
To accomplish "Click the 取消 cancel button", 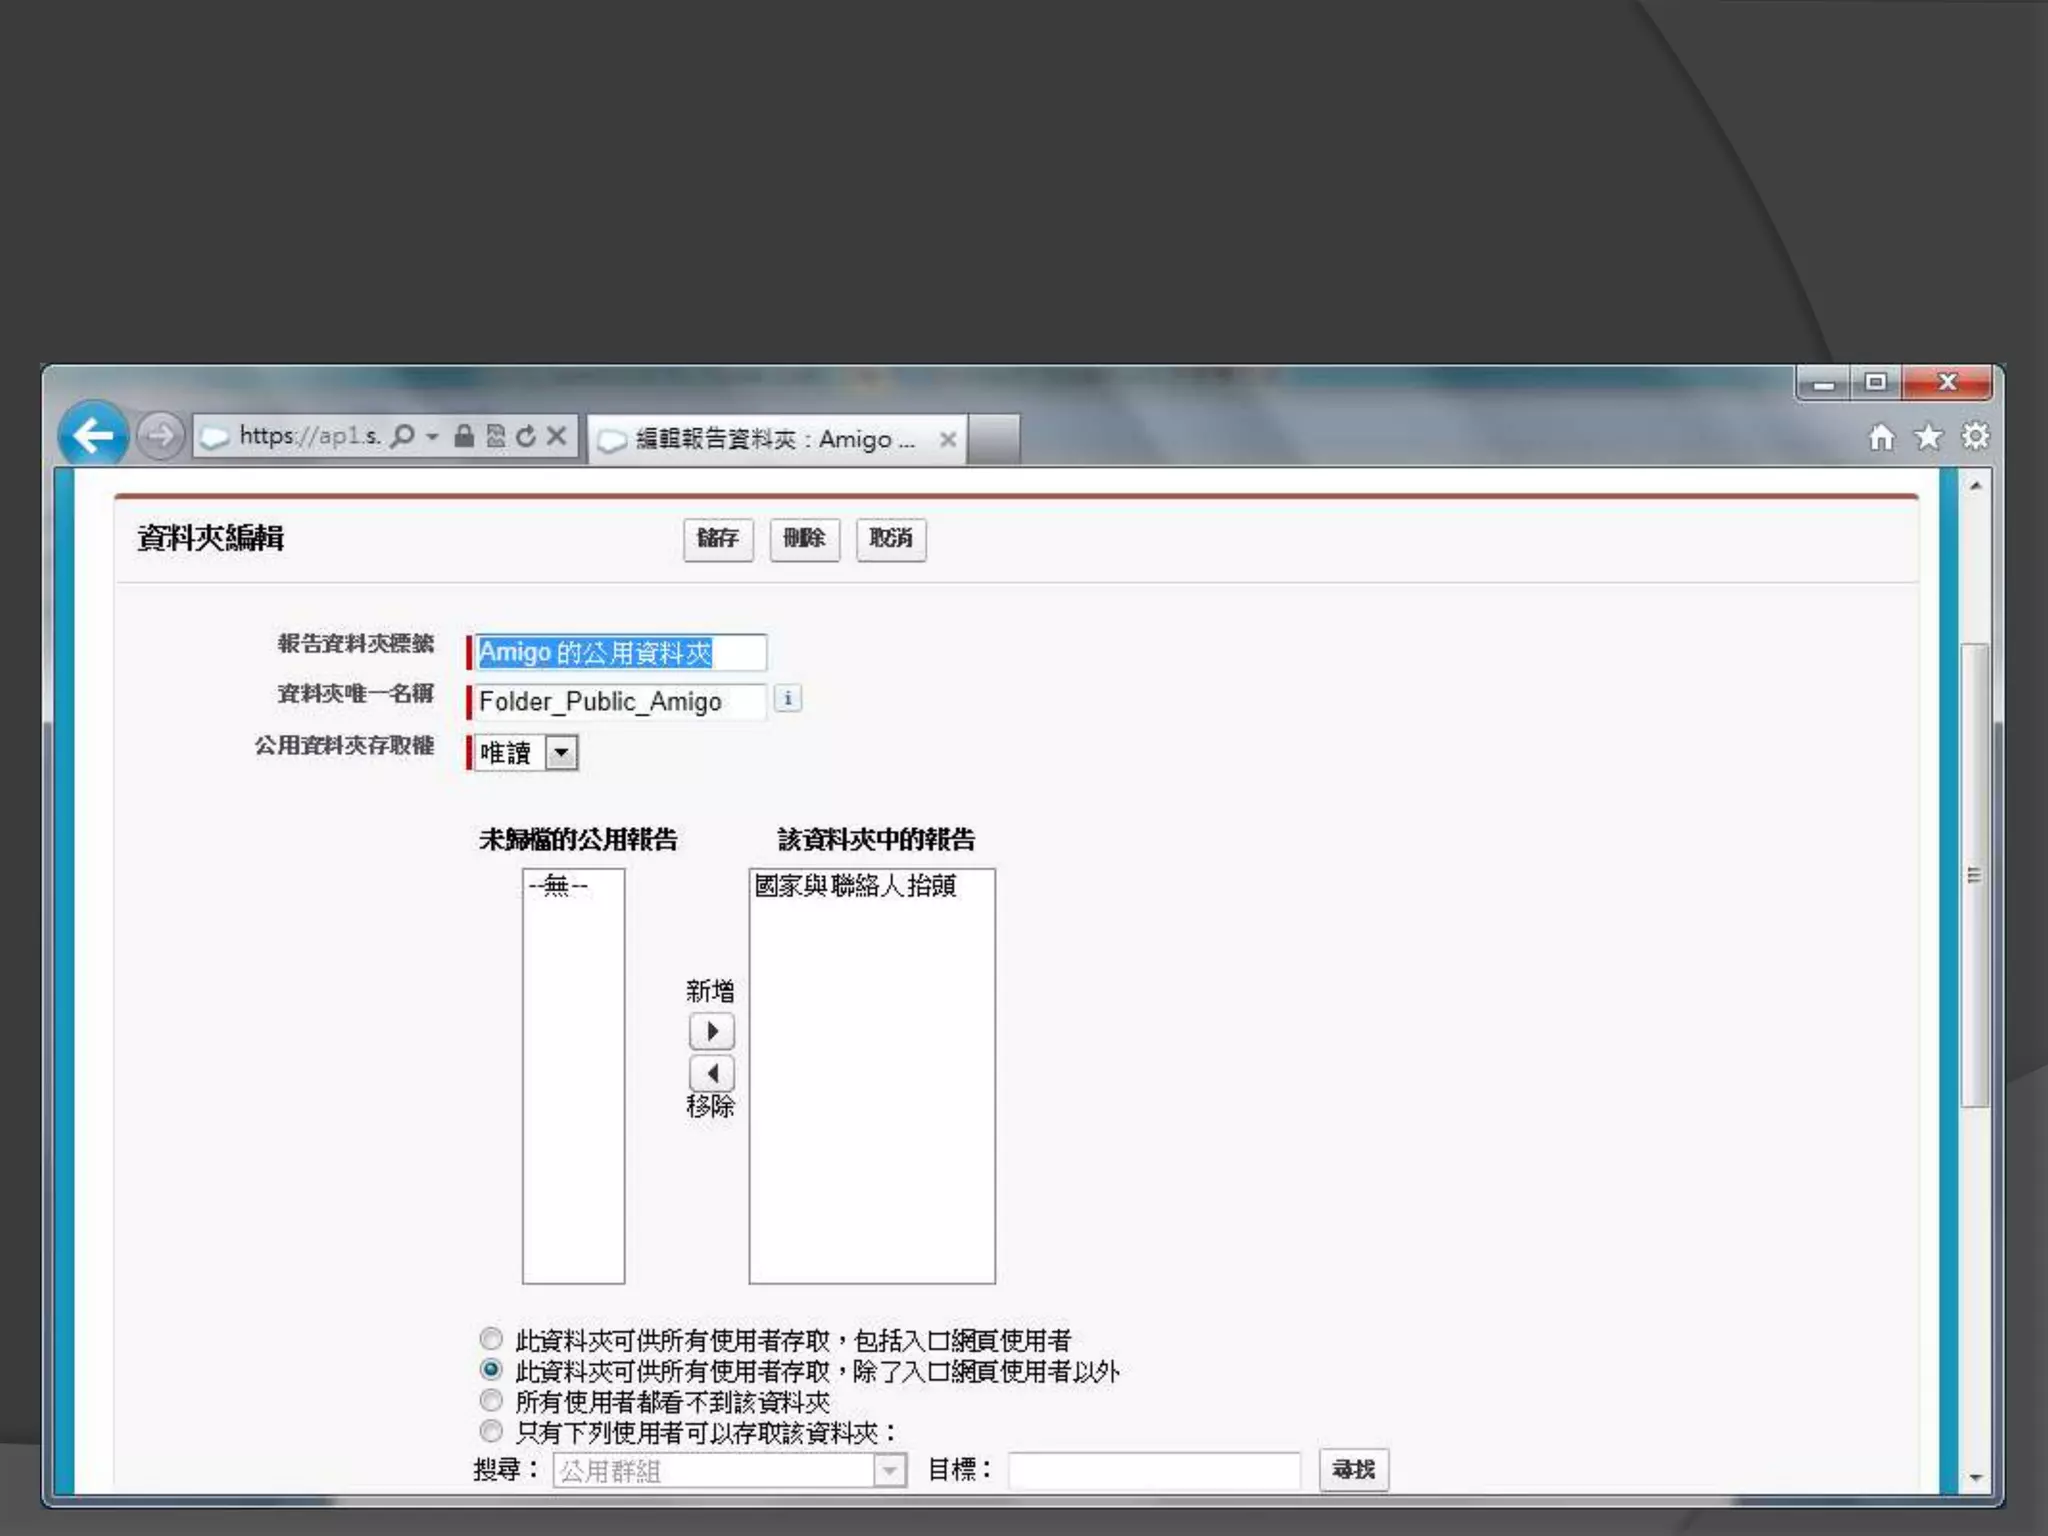I will tap(890, 539).
